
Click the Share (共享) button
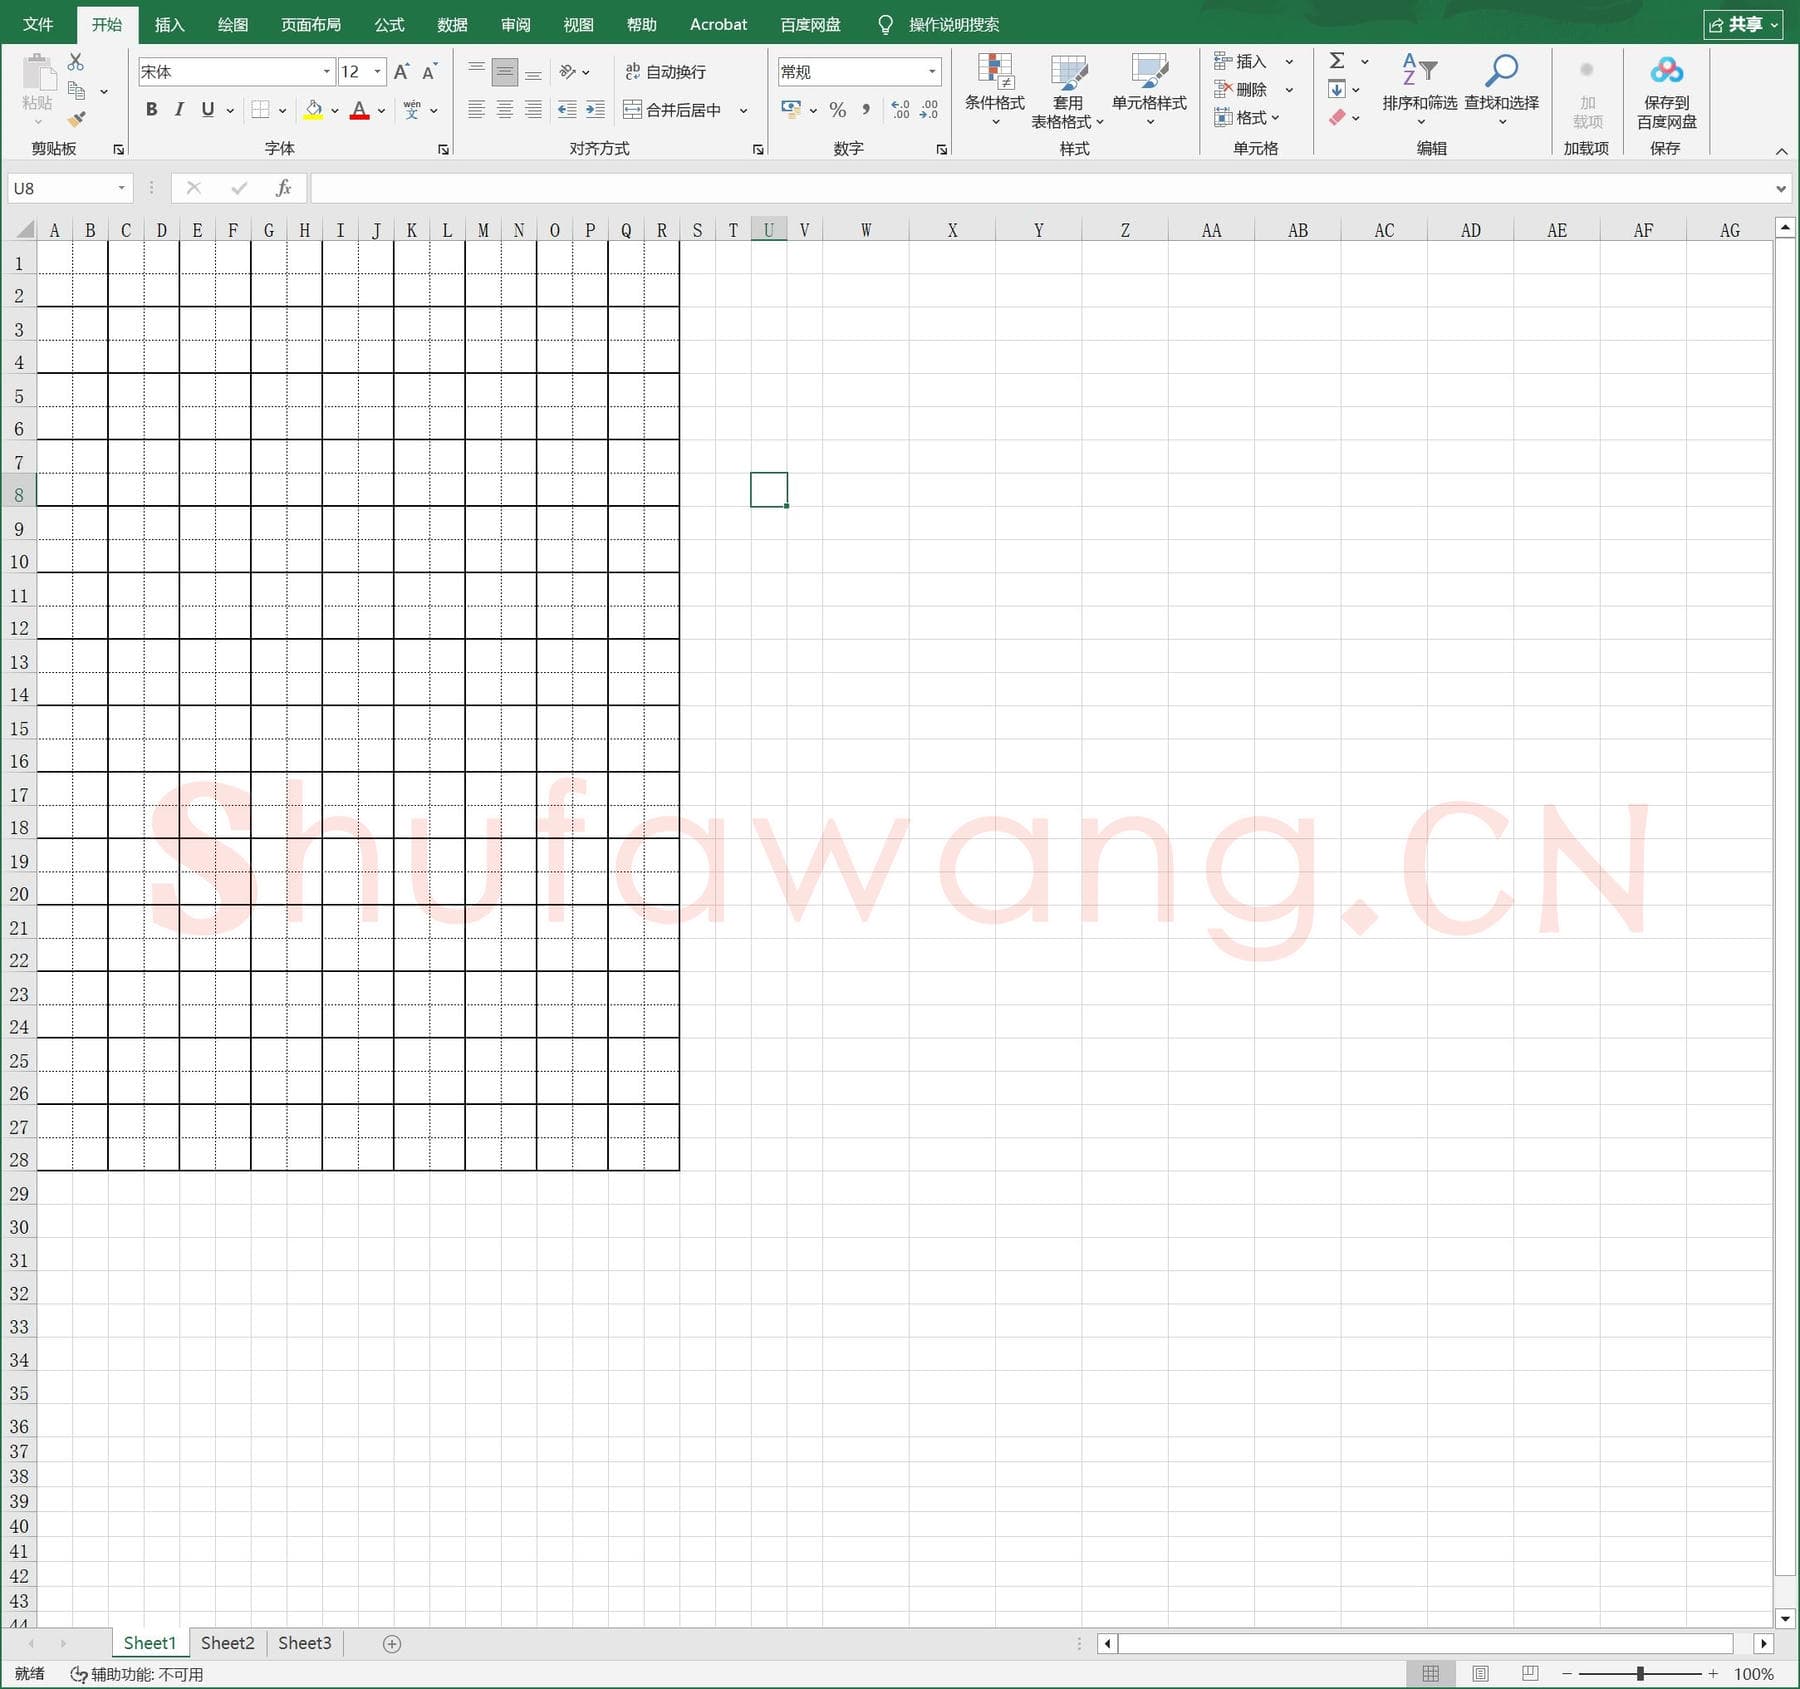(1743, 24)
